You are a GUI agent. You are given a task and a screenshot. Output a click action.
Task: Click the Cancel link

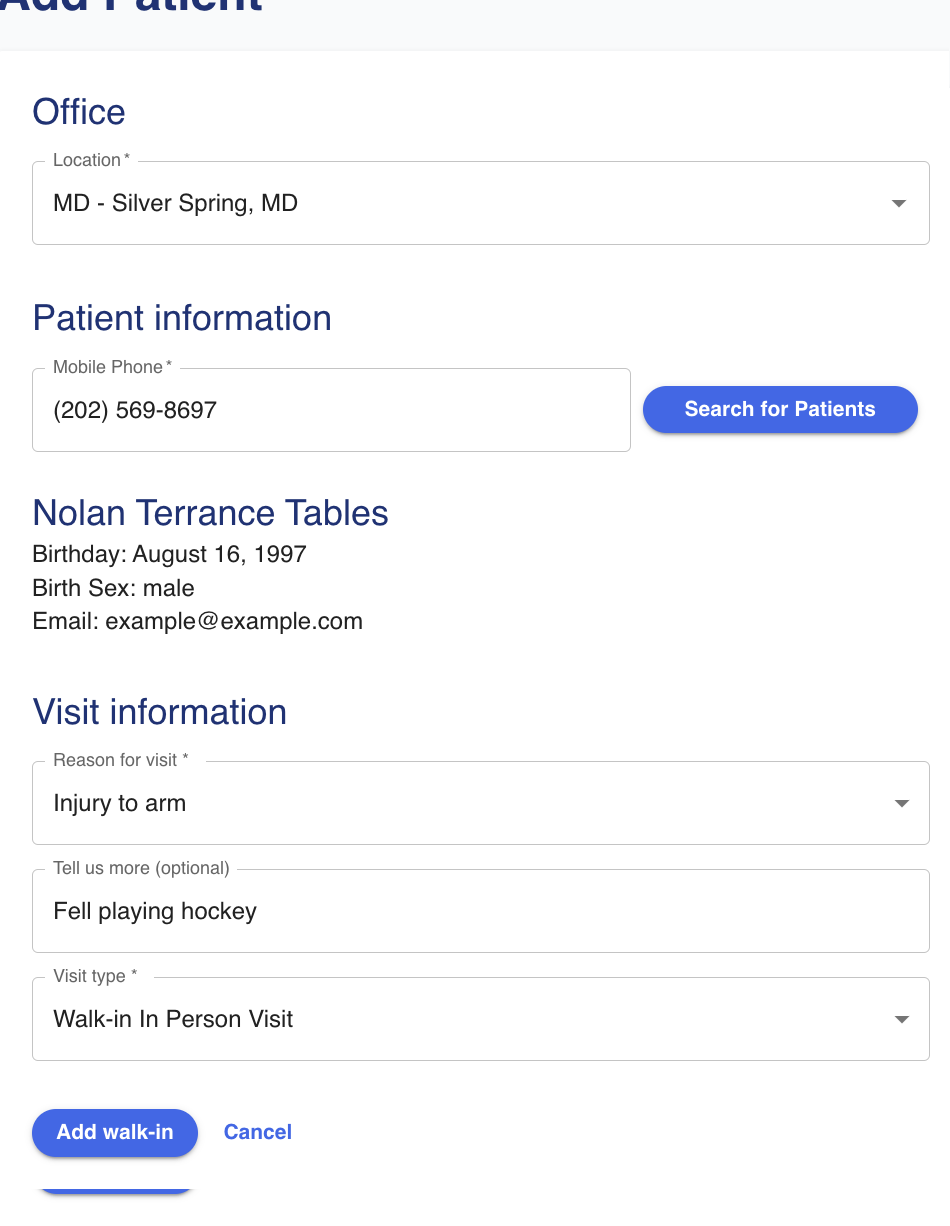pyautogui.click(x=258, y=1132)
